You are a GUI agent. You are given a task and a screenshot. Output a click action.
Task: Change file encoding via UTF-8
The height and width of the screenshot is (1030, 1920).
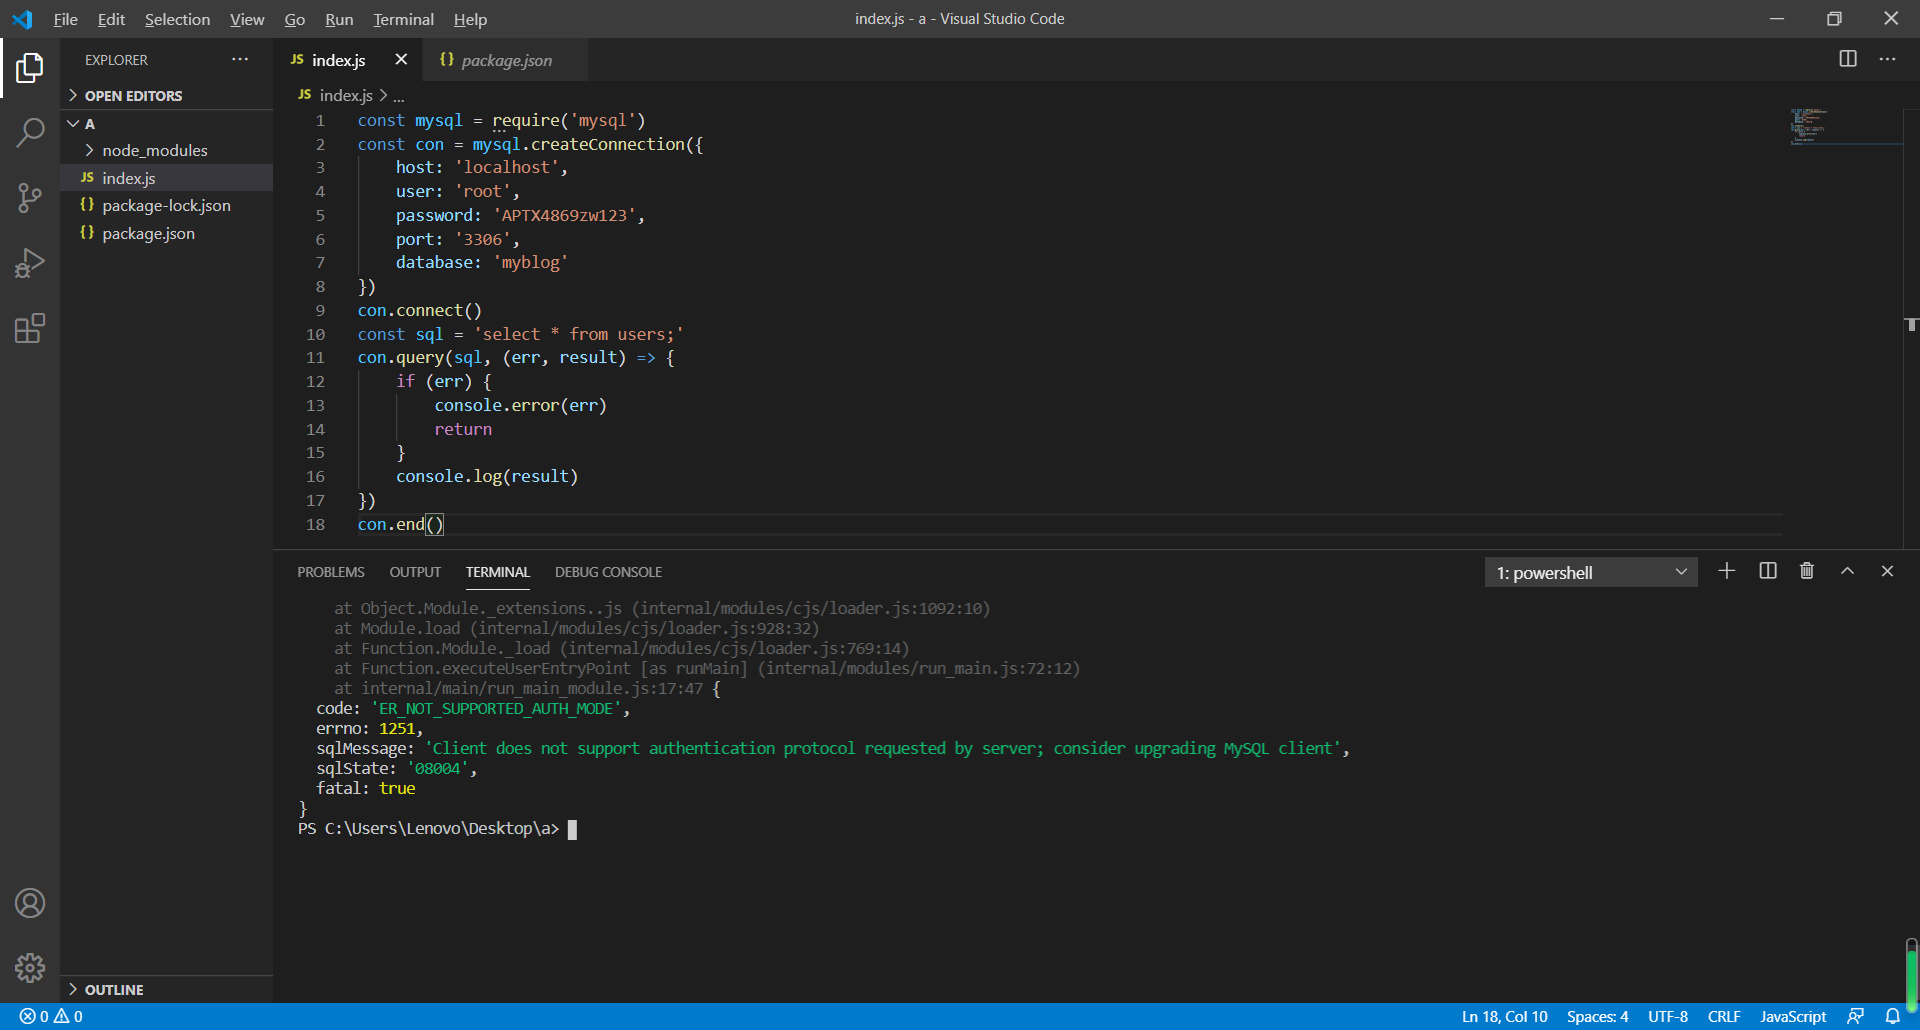1667,1016
